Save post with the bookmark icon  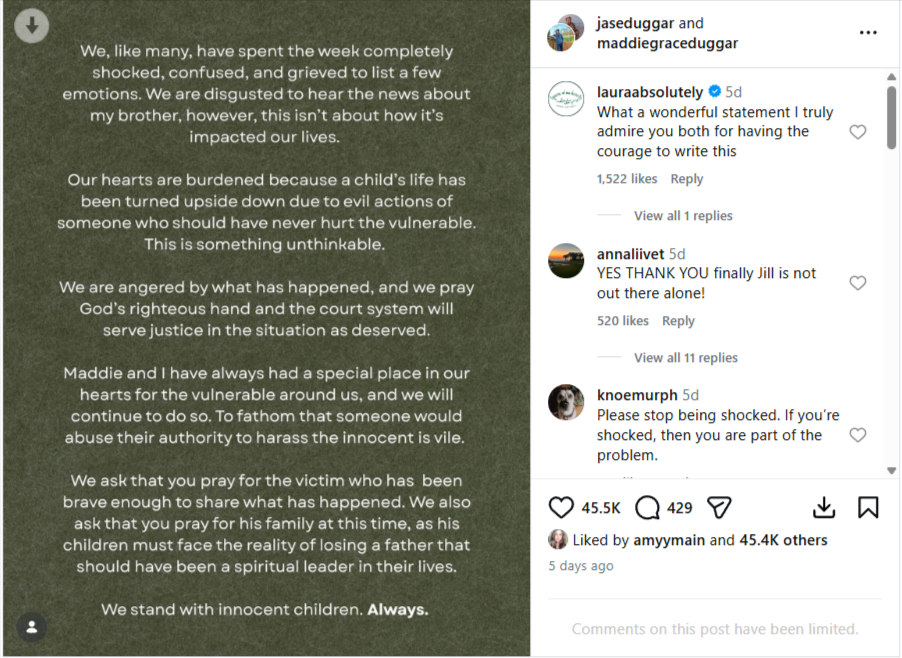pyautogui.click(x=868, y=508)
